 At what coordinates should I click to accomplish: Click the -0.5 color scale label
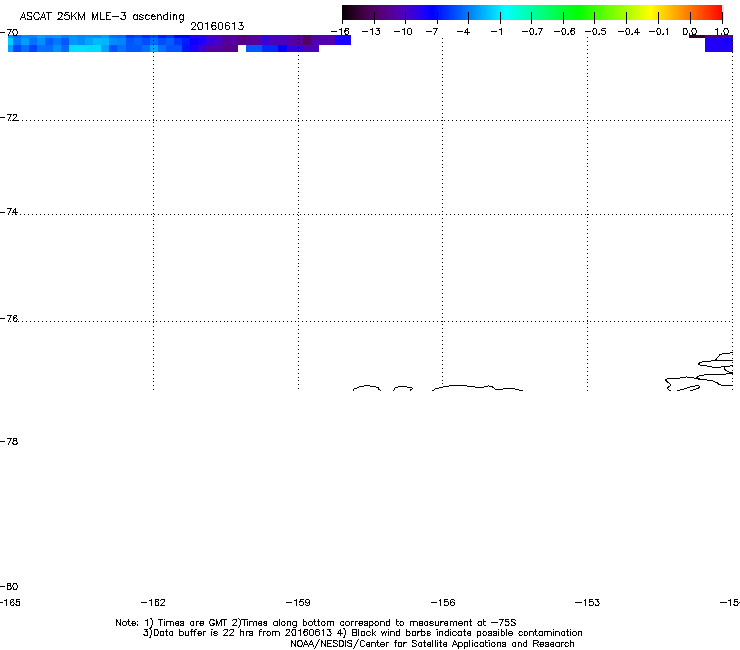point(596,32)
